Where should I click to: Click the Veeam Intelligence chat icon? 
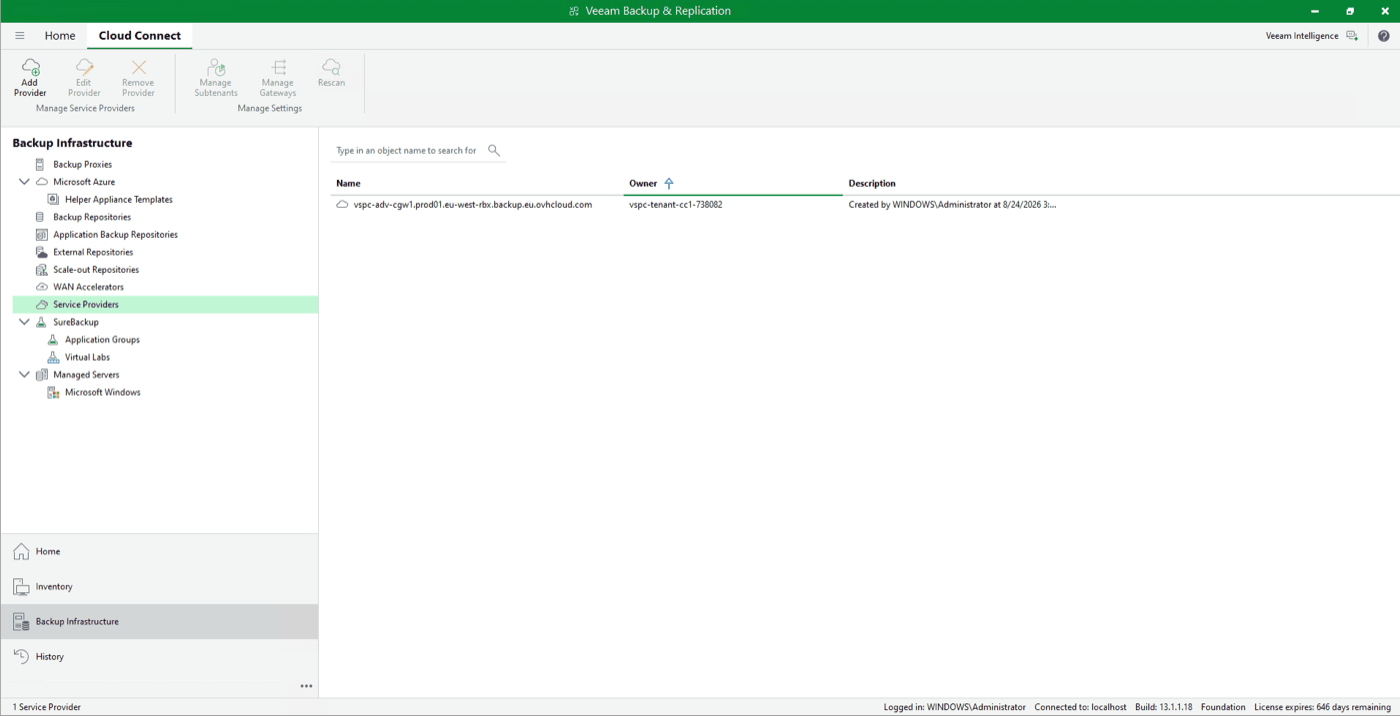1352,35
